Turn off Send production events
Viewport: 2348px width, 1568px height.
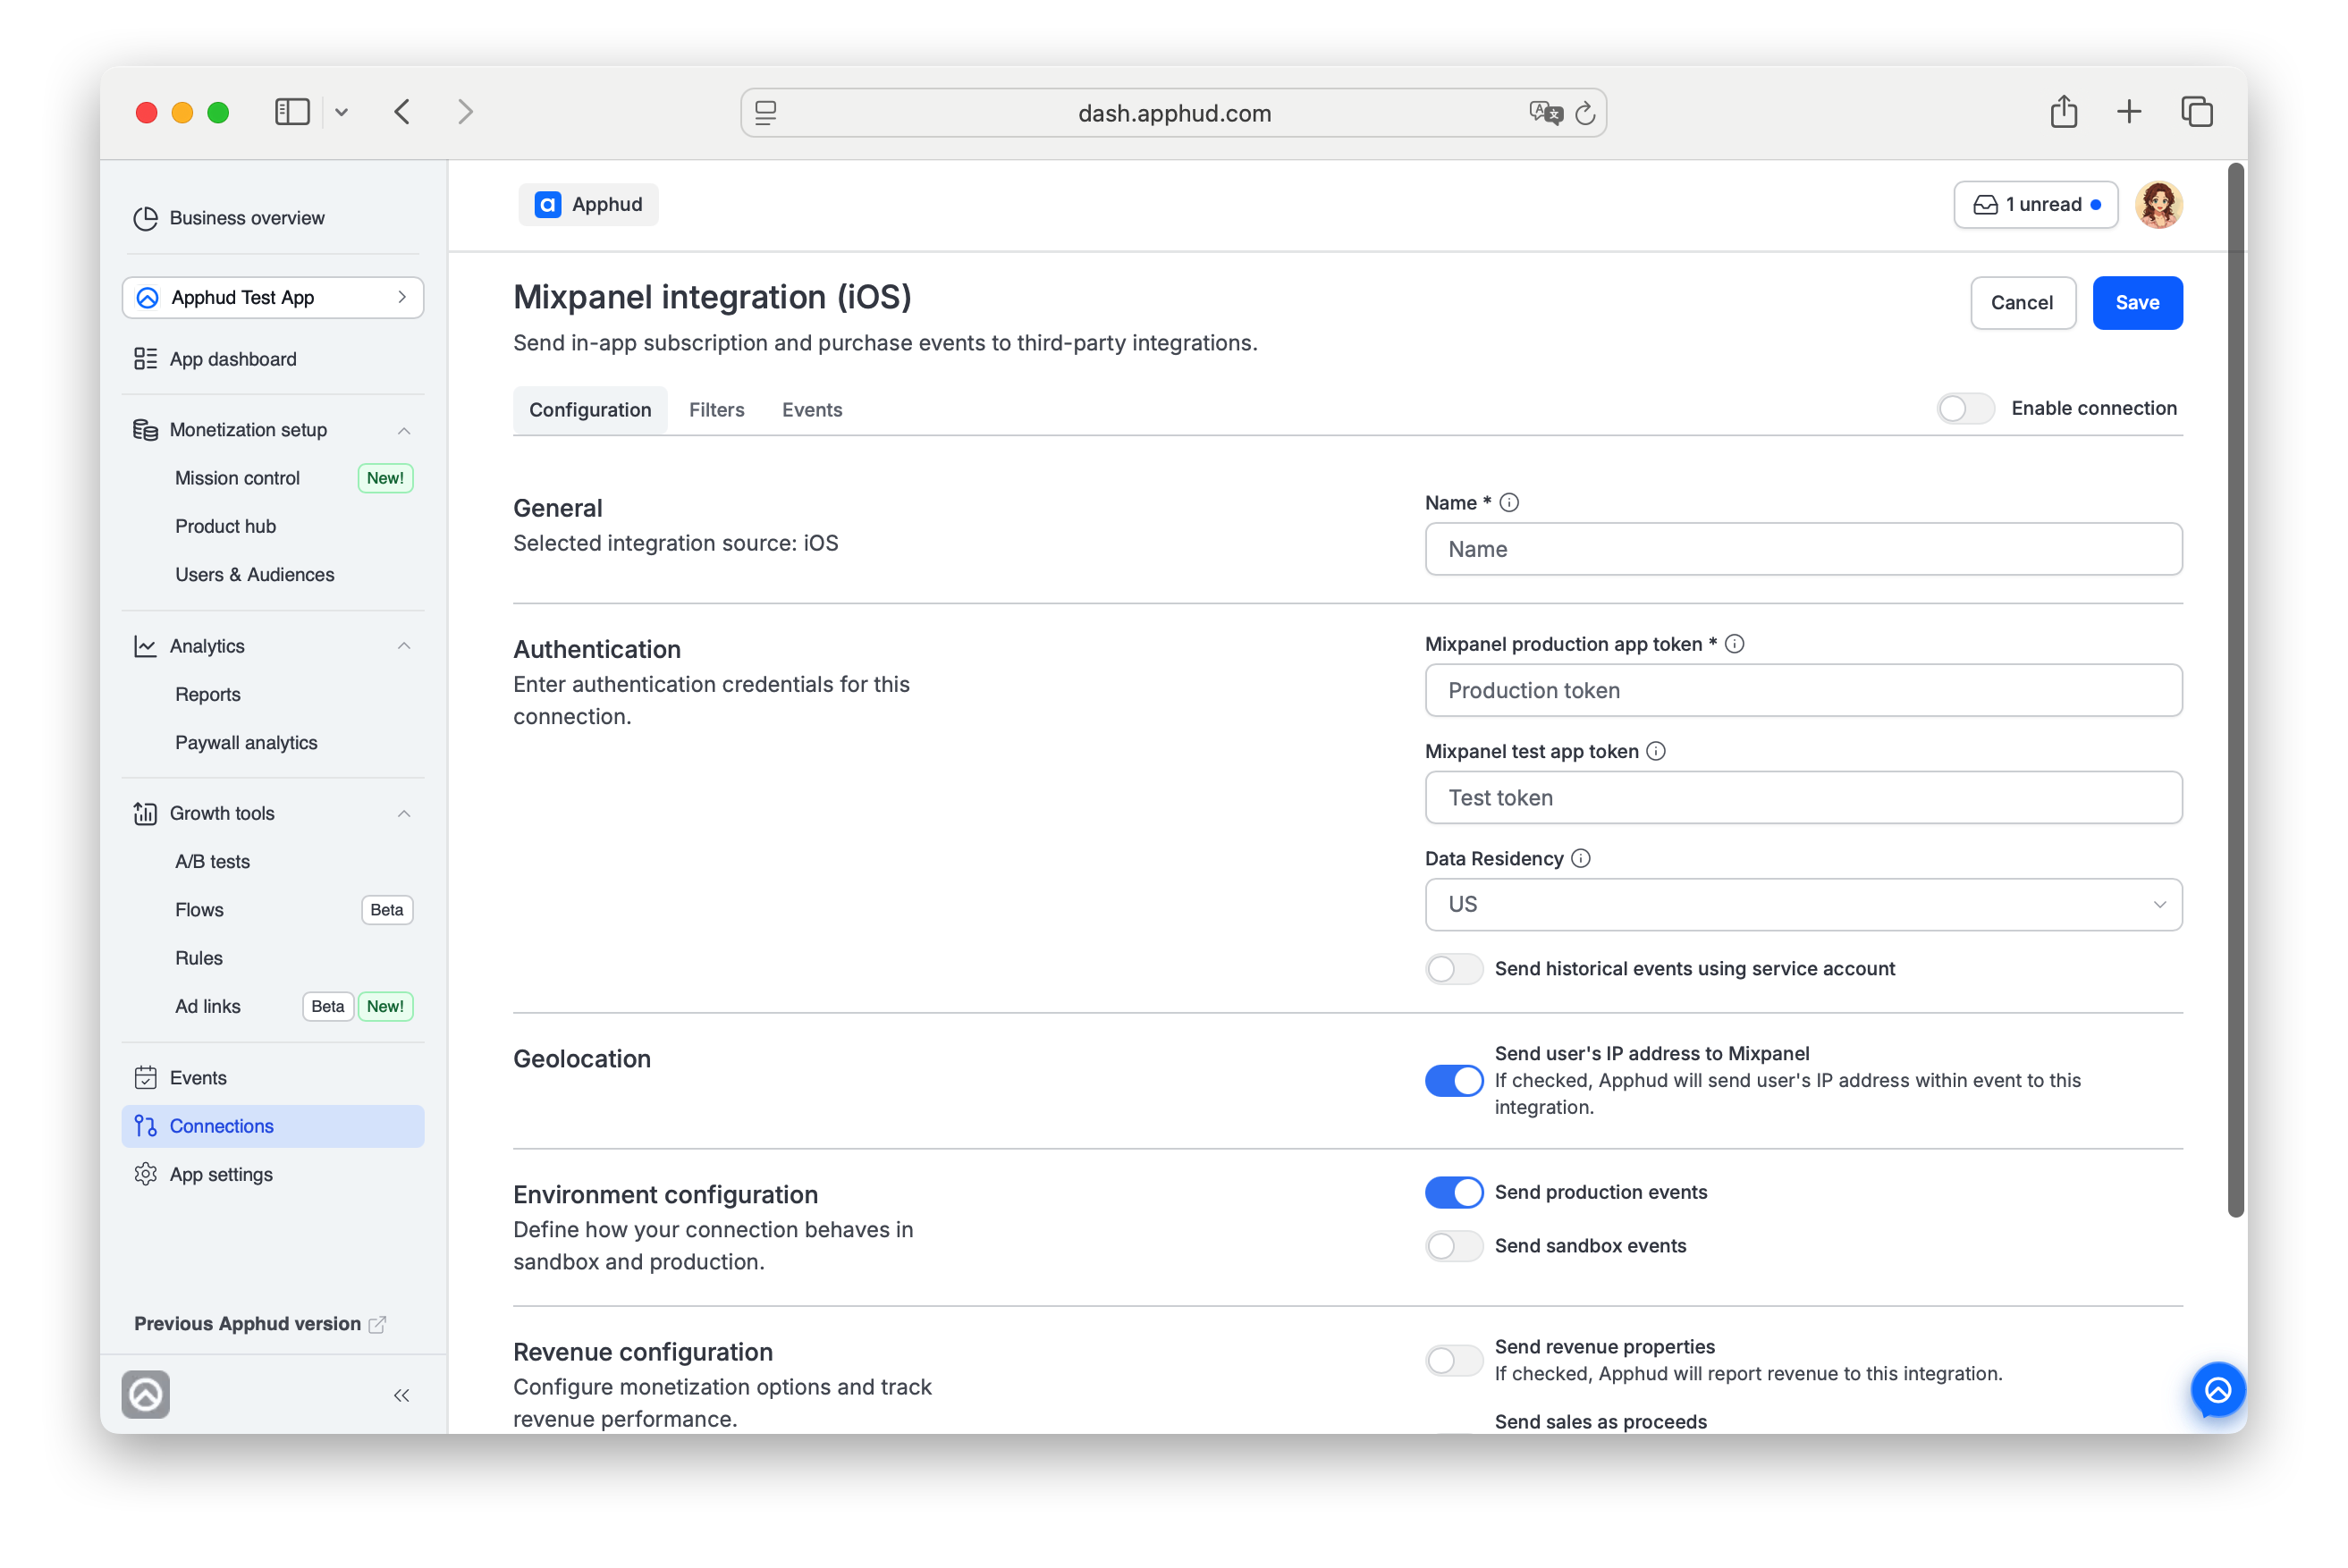point(1454,1192)
